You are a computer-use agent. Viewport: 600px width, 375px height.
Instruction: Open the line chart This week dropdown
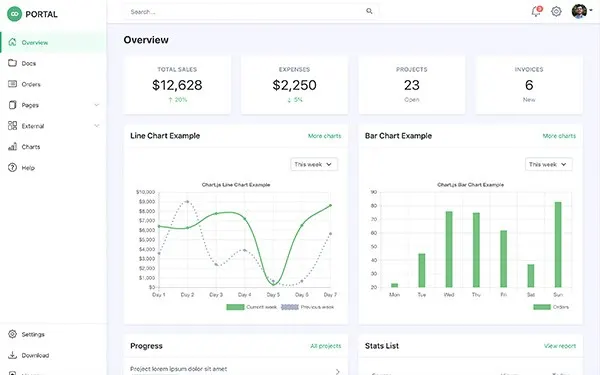(314, 164)
